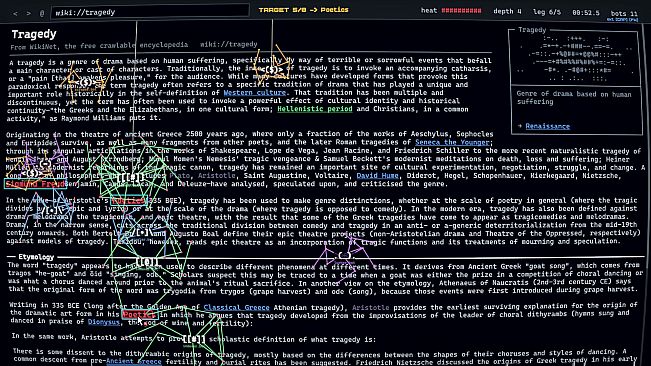The width and height of the screenshot is (651, 366).
Task: Open the Western culture link
Action: pyautogui.click(x=255, y=93)
